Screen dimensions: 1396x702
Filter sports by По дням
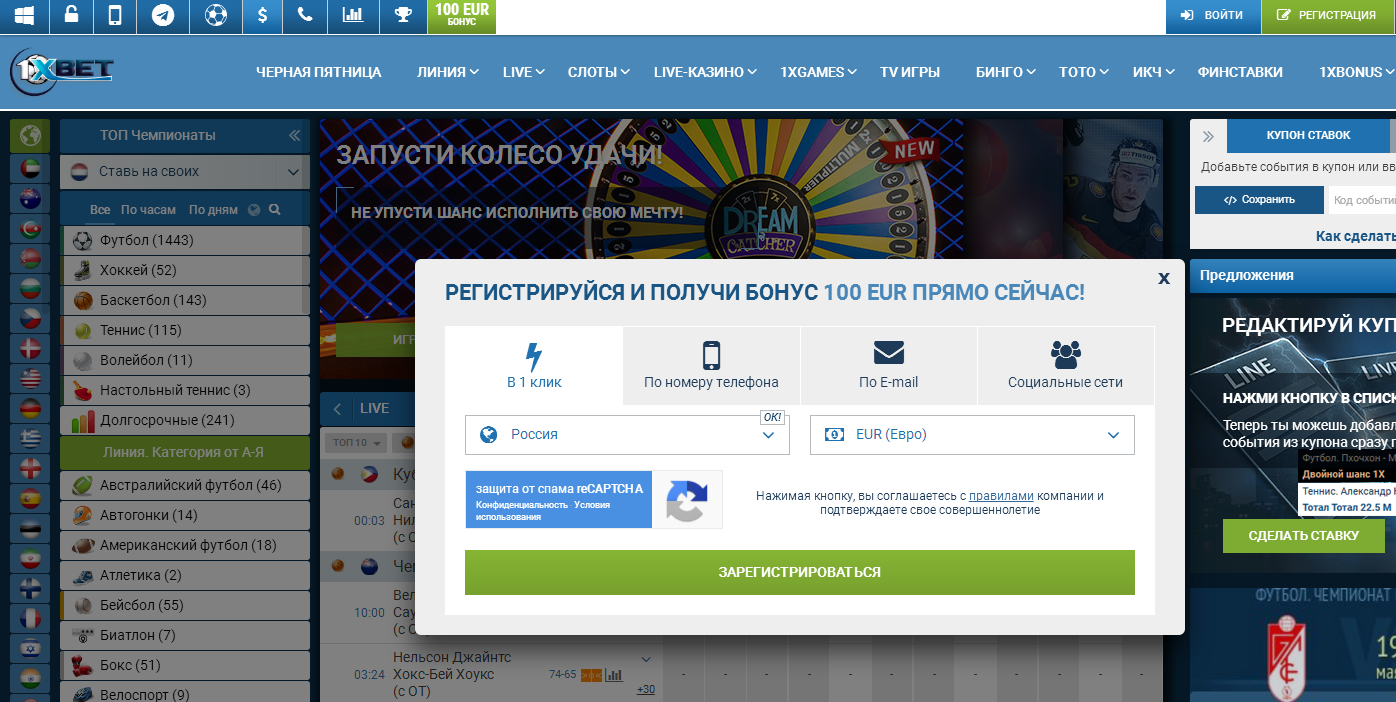(x=213, y=210)
